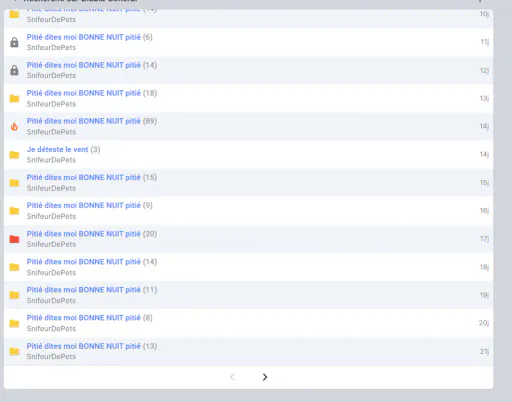512x402 pixels.
Task: Click the 15j date of the (15) topic
Action: (x=485, y=183)
